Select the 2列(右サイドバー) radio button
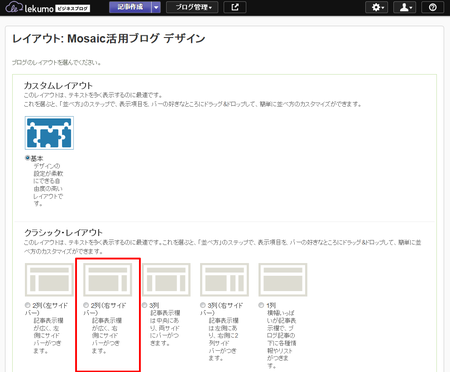450x372 pixels. point(86,305)
